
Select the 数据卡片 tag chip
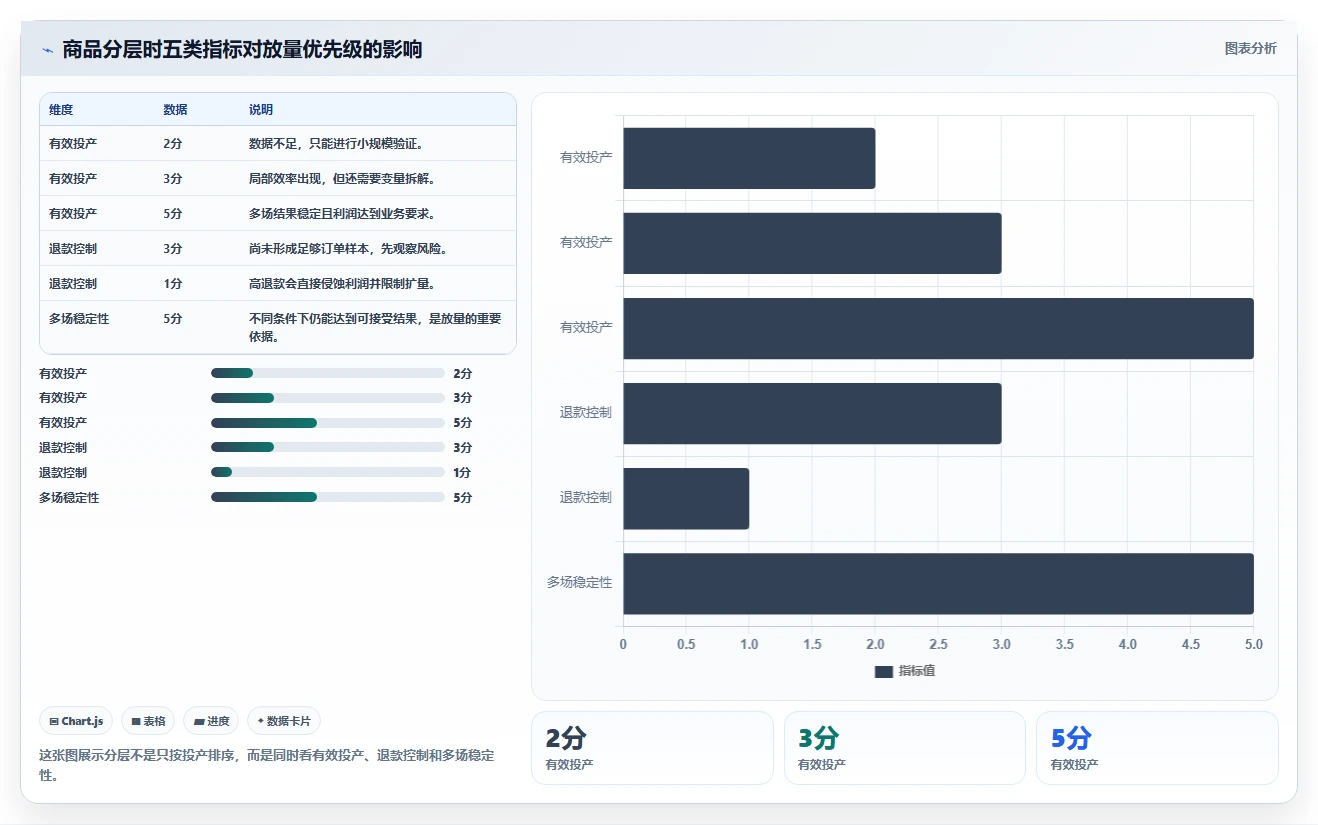[x=284, y=721]
